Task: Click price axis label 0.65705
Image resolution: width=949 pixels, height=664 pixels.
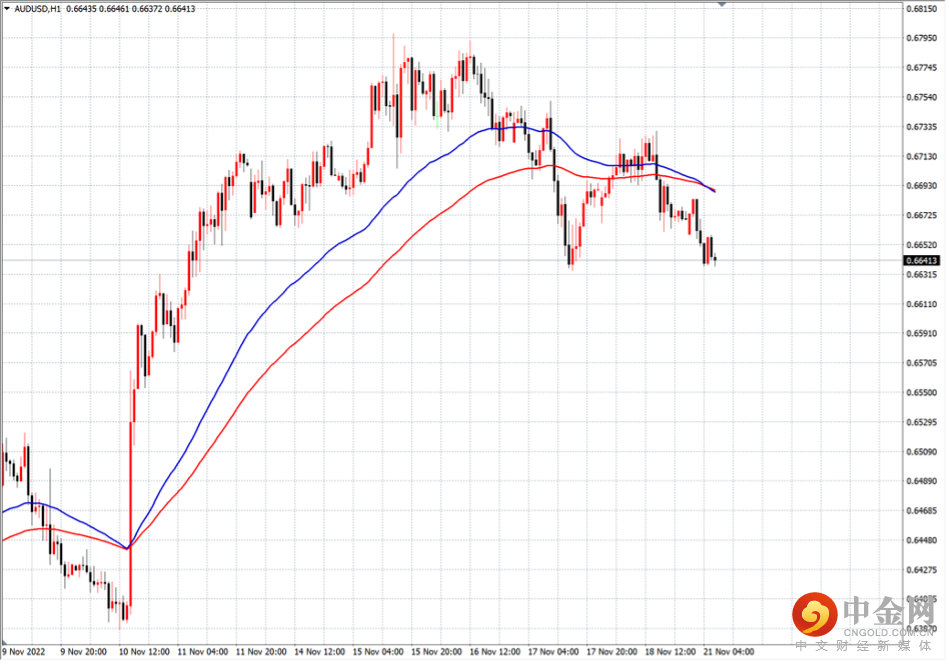Action: pos(921,363)
